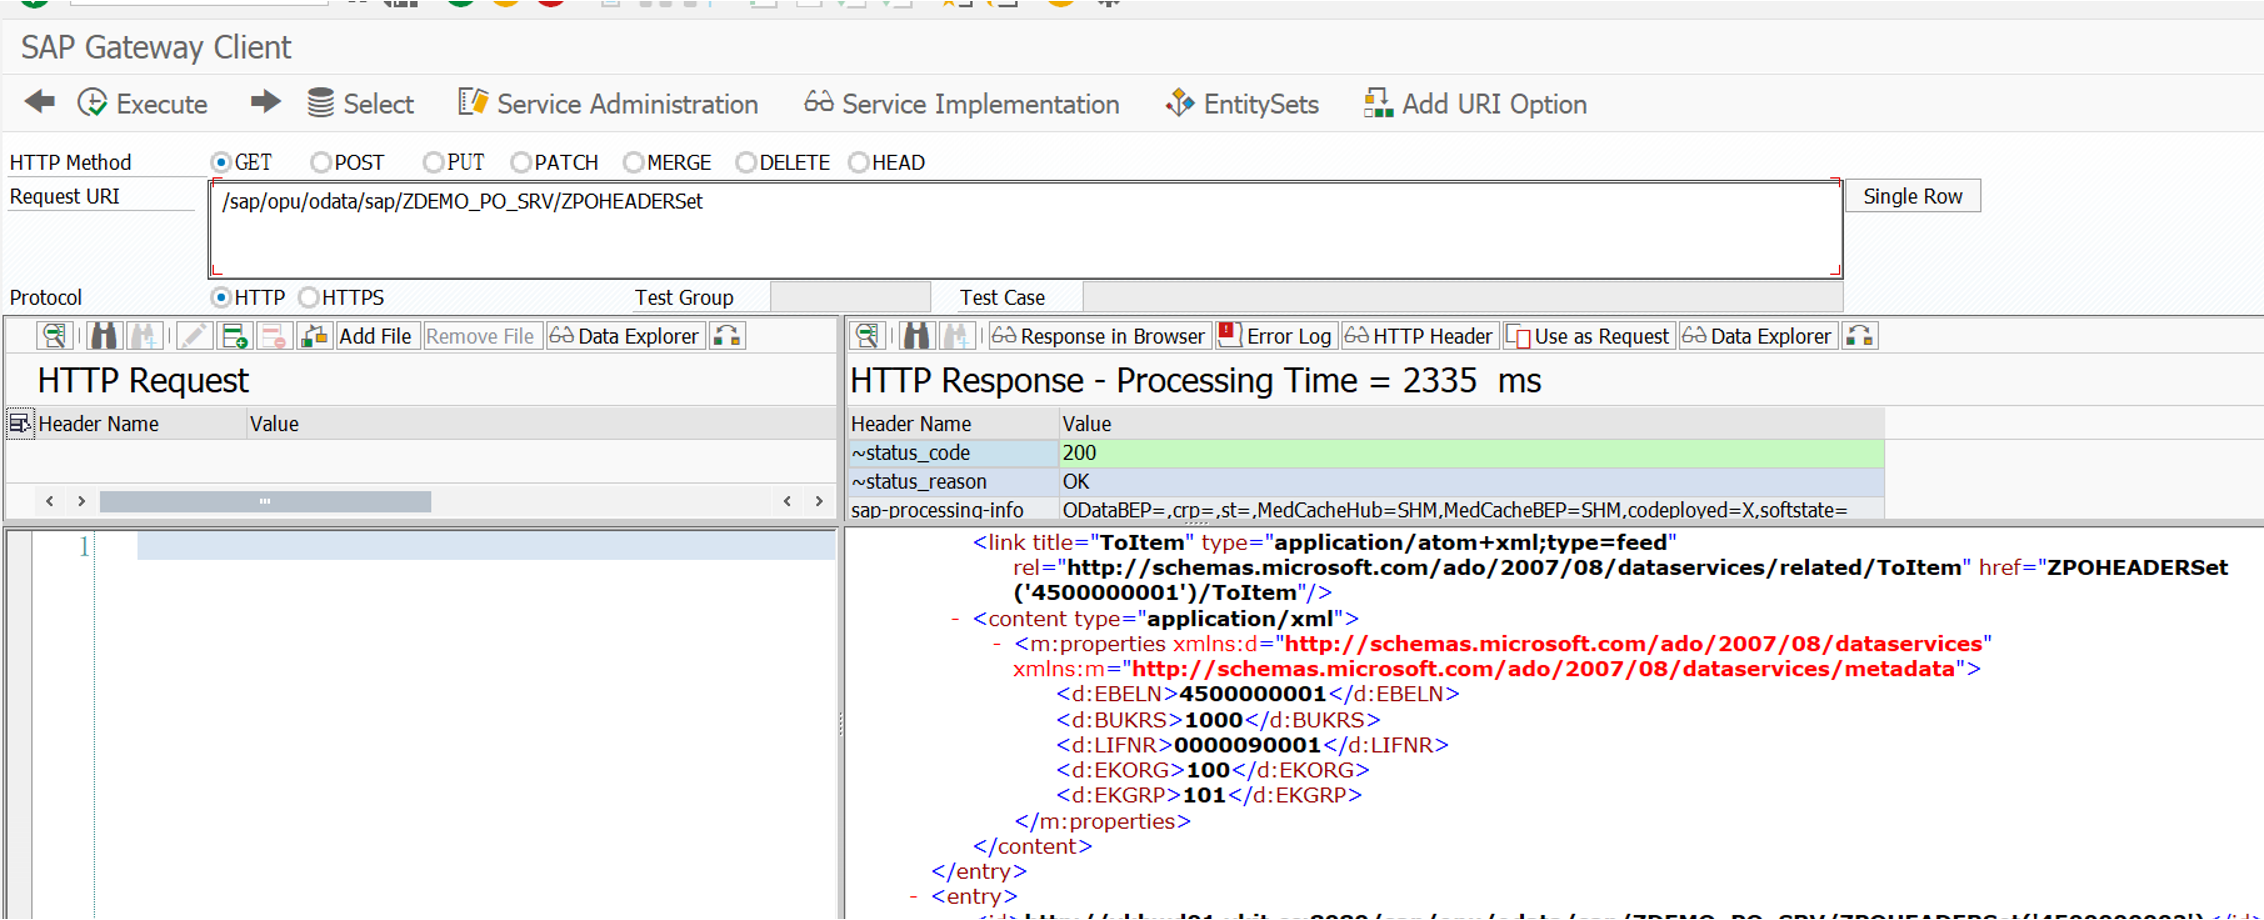
Task: Open Response in Browser
Action: tap(1098, 336)
